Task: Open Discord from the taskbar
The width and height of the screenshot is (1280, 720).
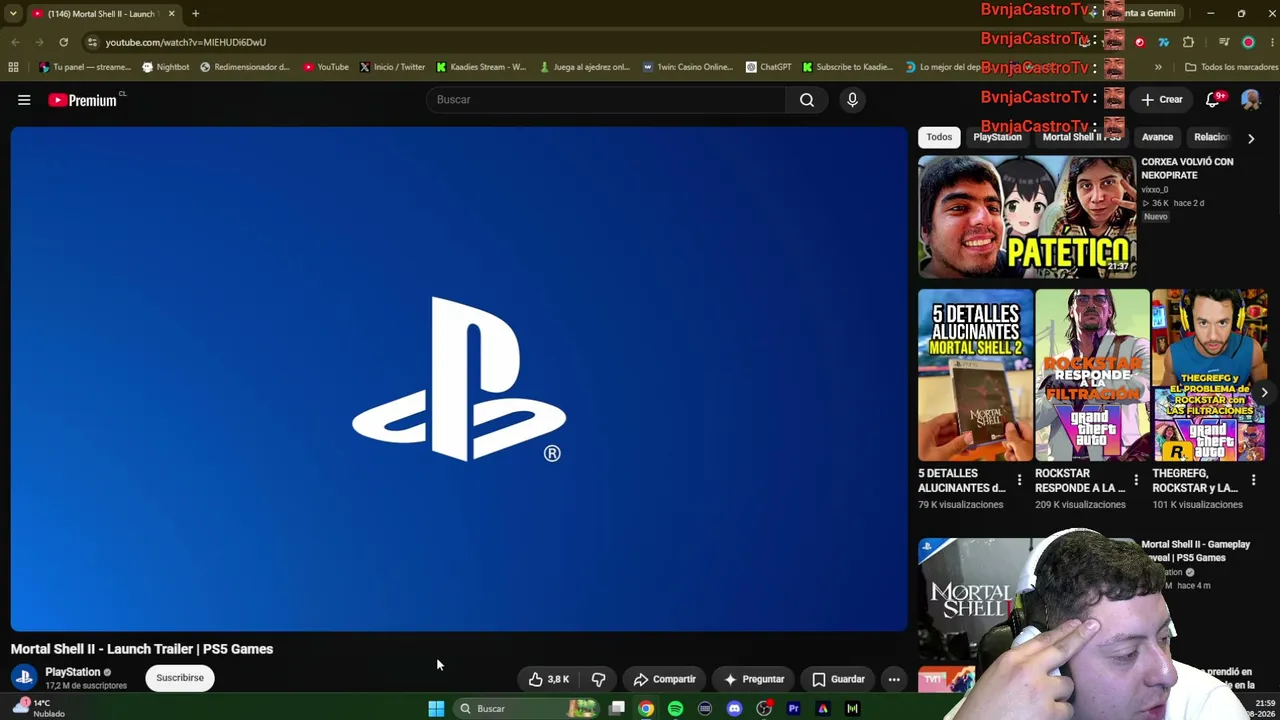Action: click(734, 708)
